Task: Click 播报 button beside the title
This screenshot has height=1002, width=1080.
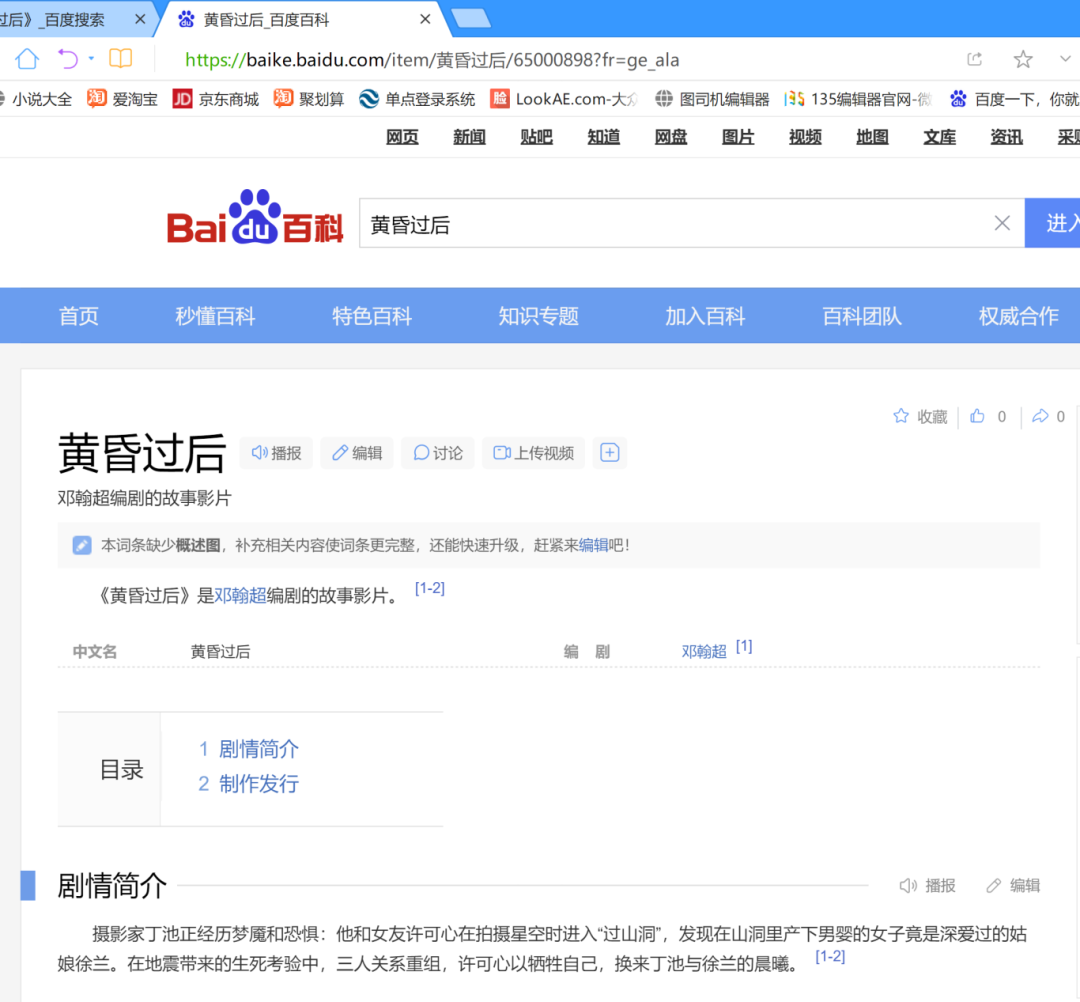Action: coord(276,452)
